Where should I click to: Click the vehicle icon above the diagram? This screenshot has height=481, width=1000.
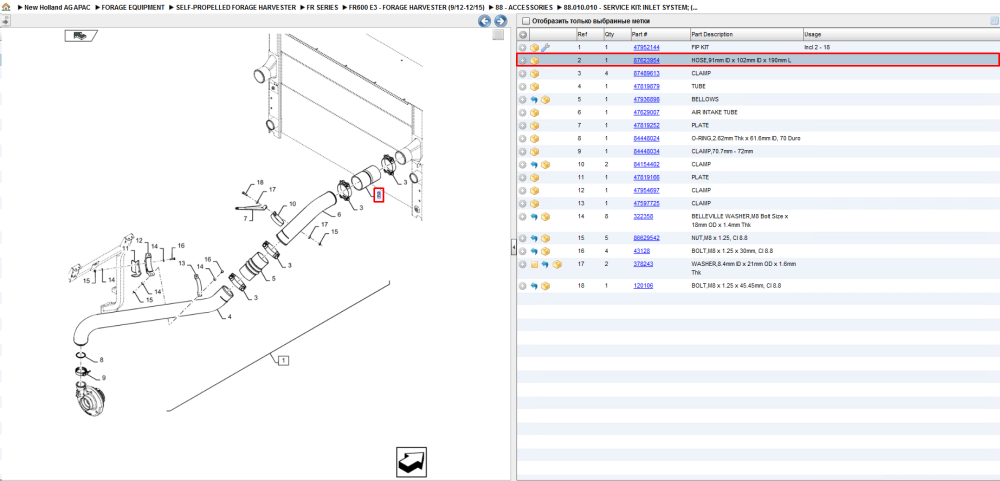pos(80,36)
